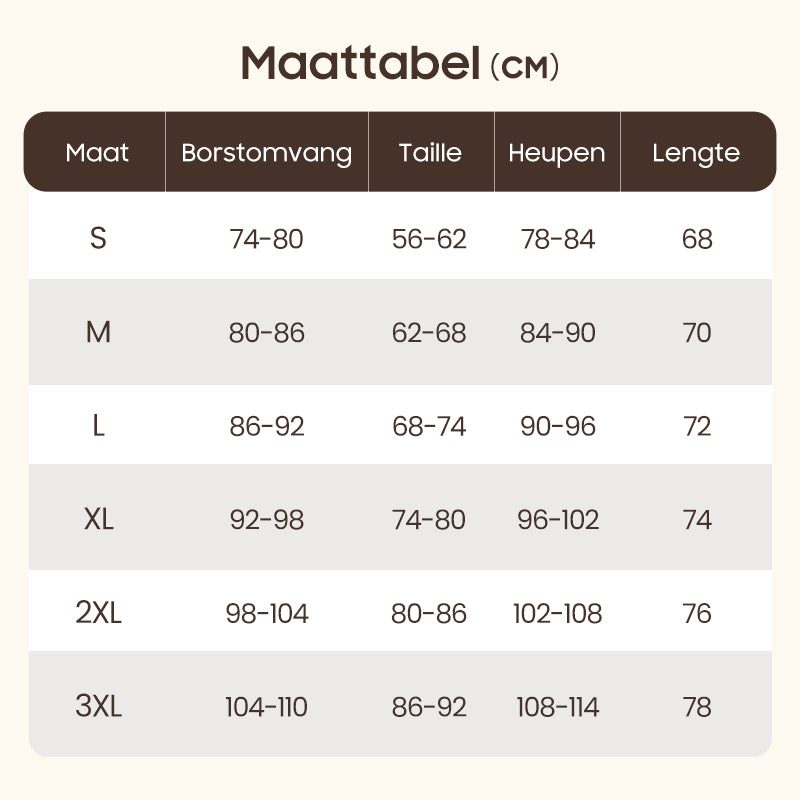Select size L row label
This screenshot has height=800, width=800.
click(x=98, y=426)
